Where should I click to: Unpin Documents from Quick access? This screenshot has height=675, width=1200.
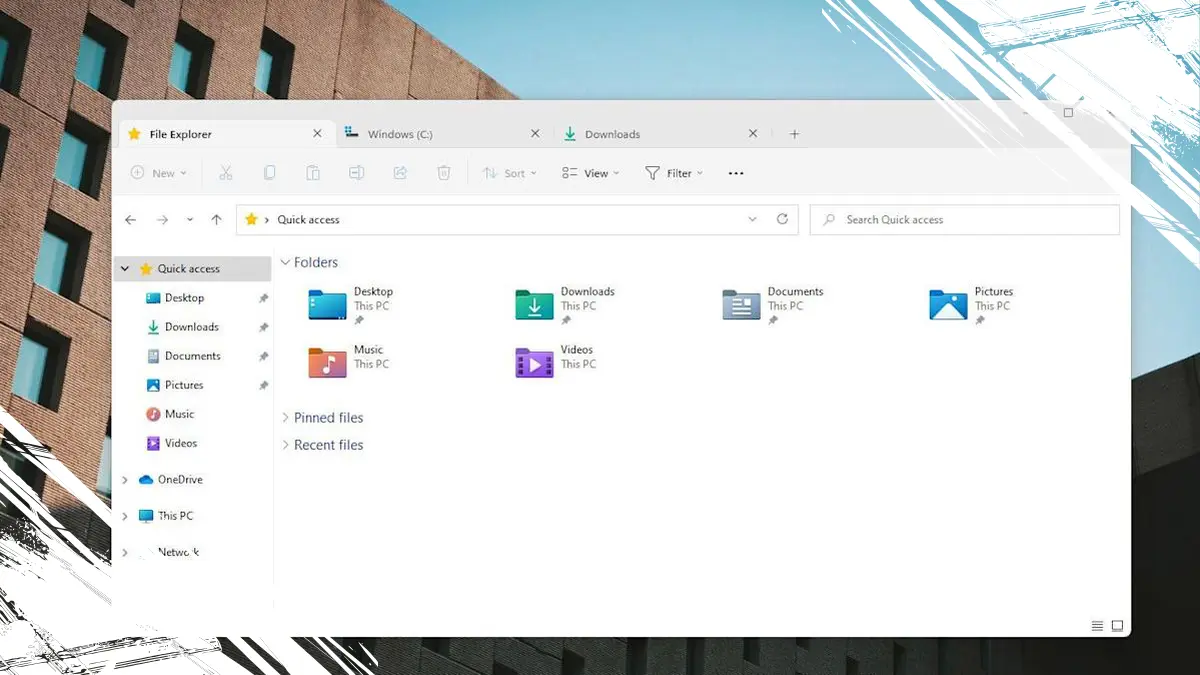pos(262,356)
